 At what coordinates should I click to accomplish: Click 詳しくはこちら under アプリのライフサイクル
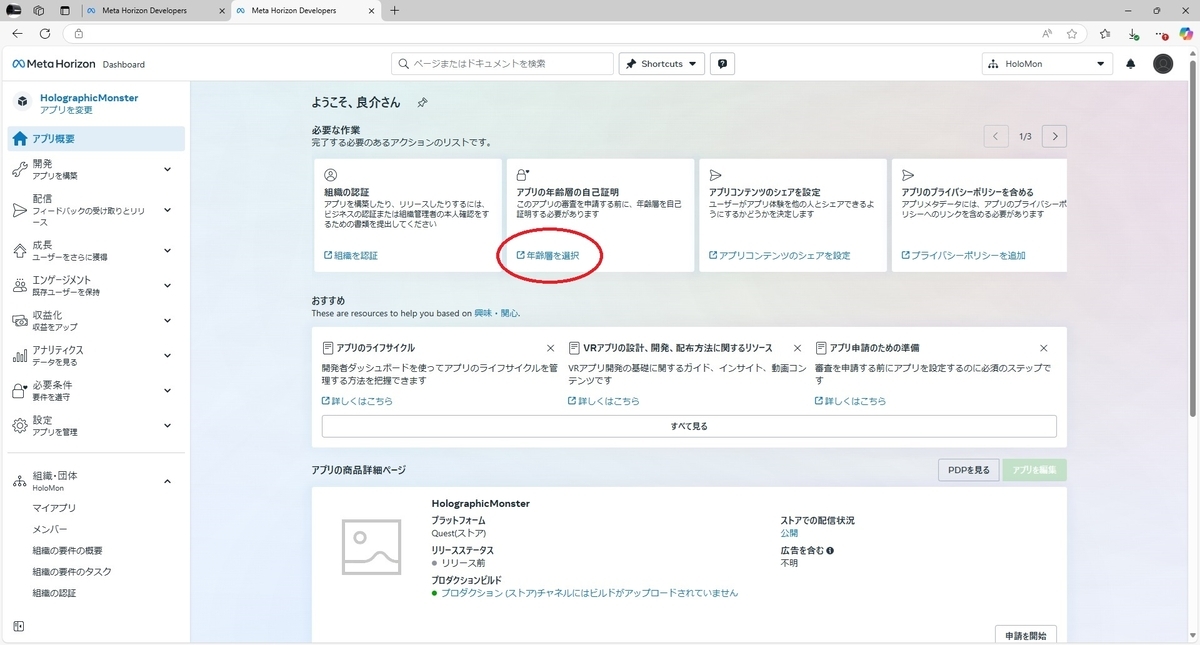click(x=357, y=401)
